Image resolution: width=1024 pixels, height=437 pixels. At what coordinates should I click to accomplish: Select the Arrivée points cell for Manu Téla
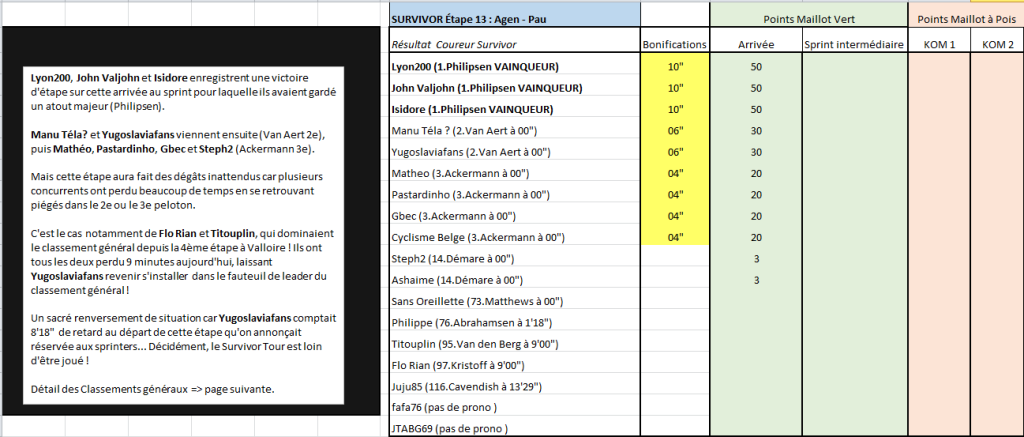755,130
